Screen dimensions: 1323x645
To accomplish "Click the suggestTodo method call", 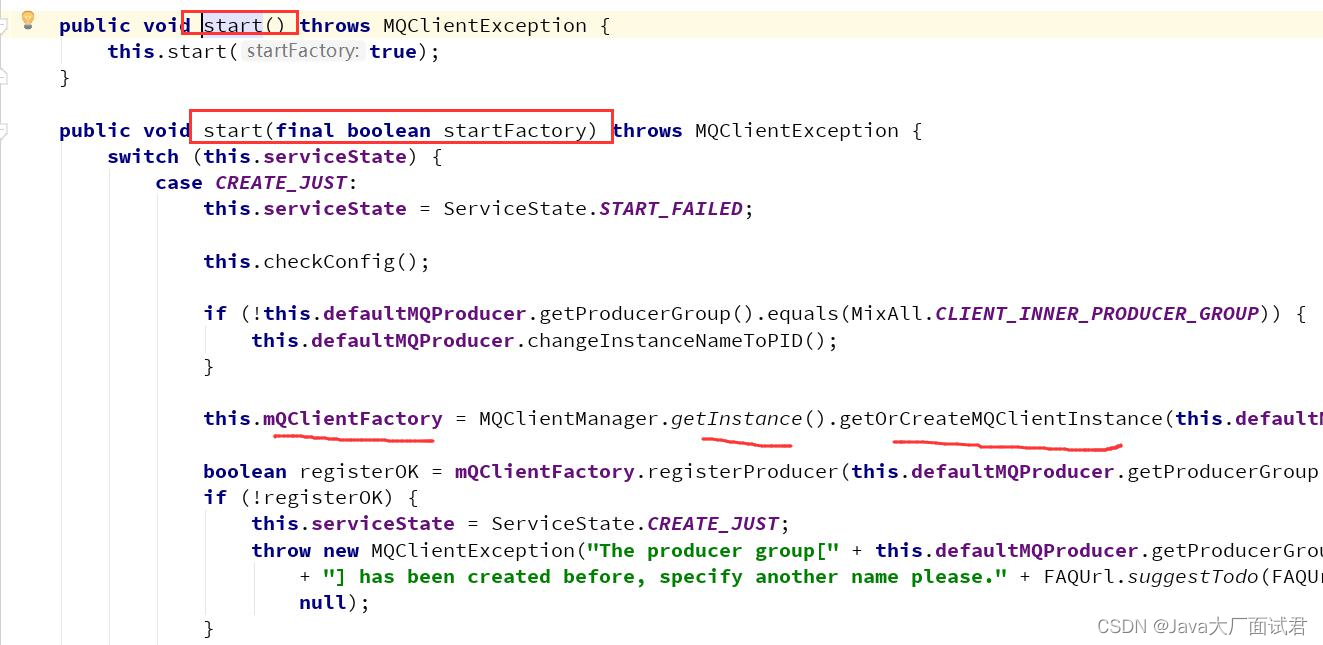I will [x=1193, y=576].
